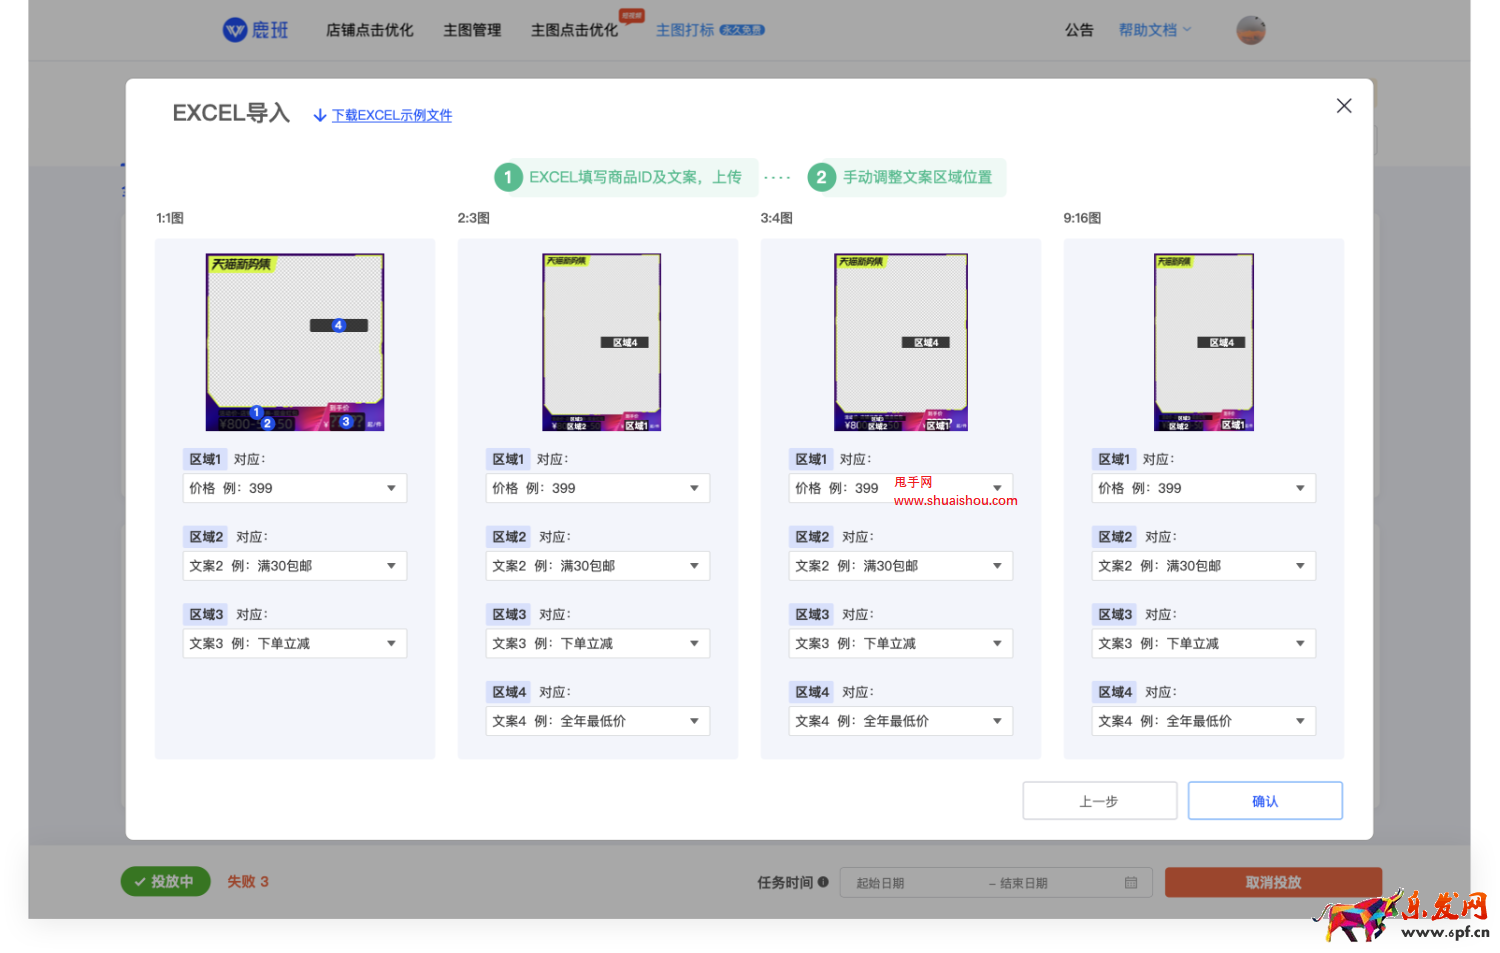Open 区域1 dropdown under 3:4图
This screenshot has height=953, width=1500.
[x=900, y=488]
